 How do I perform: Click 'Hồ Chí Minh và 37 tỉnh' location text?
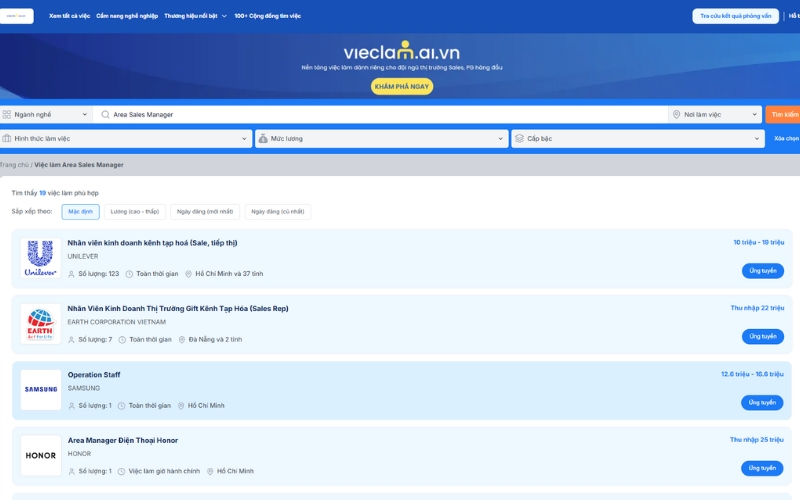tap(229, 274)
